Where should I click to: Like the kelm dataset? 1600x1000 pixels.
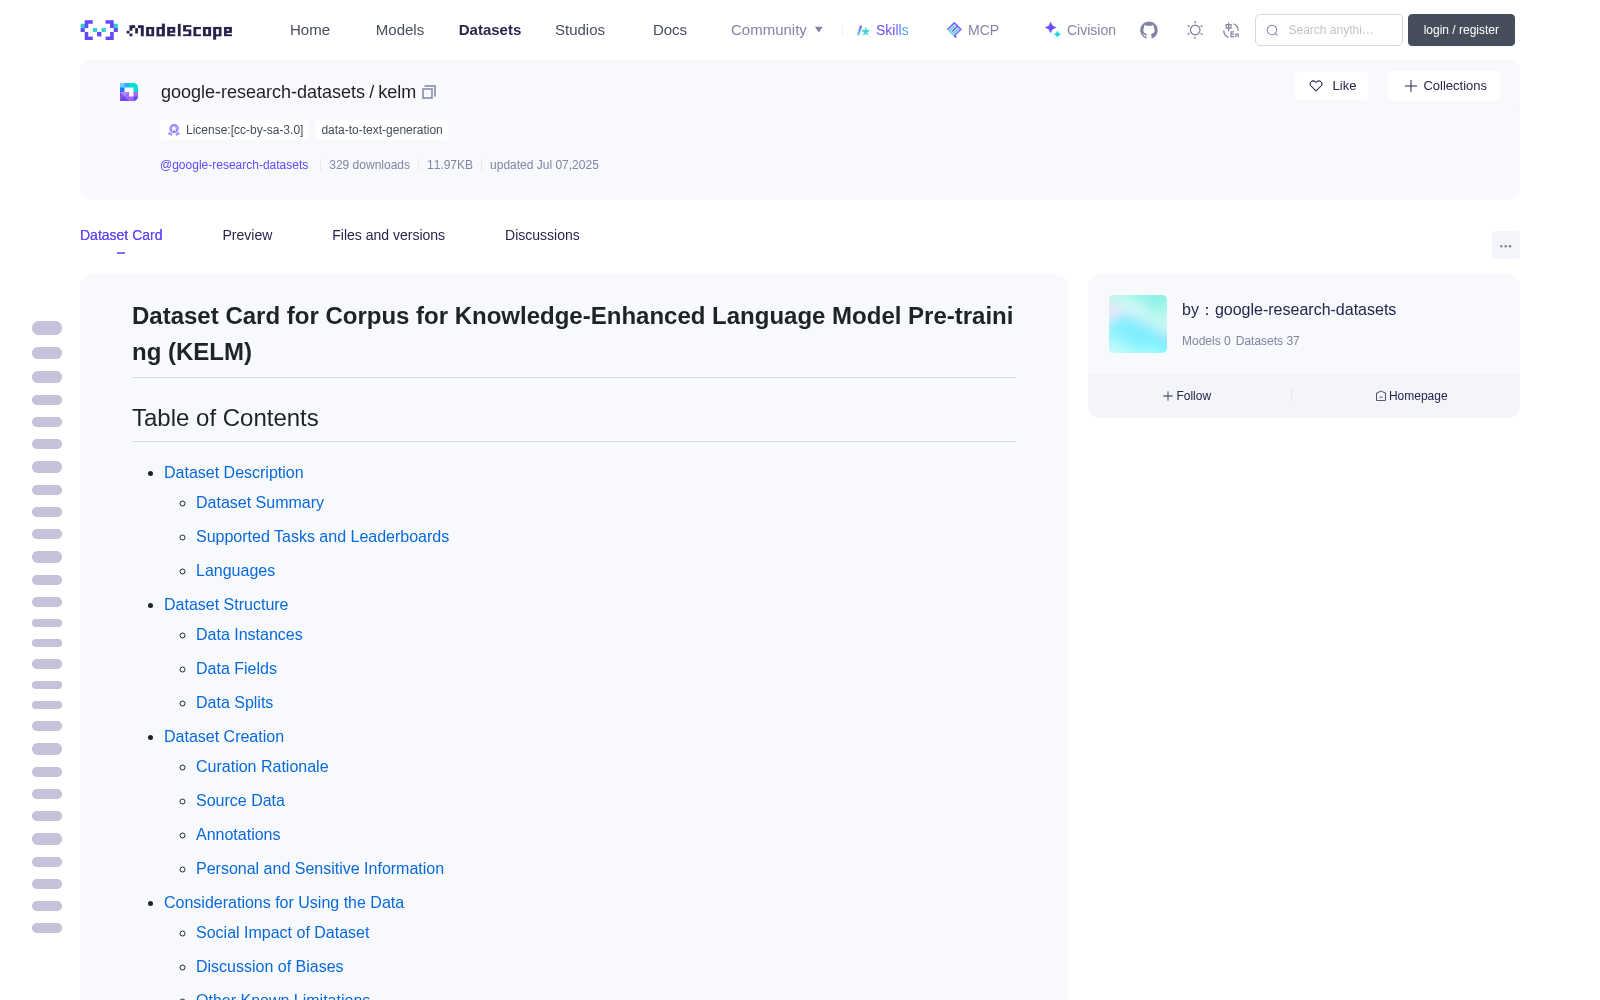[x=1332, y=86]
